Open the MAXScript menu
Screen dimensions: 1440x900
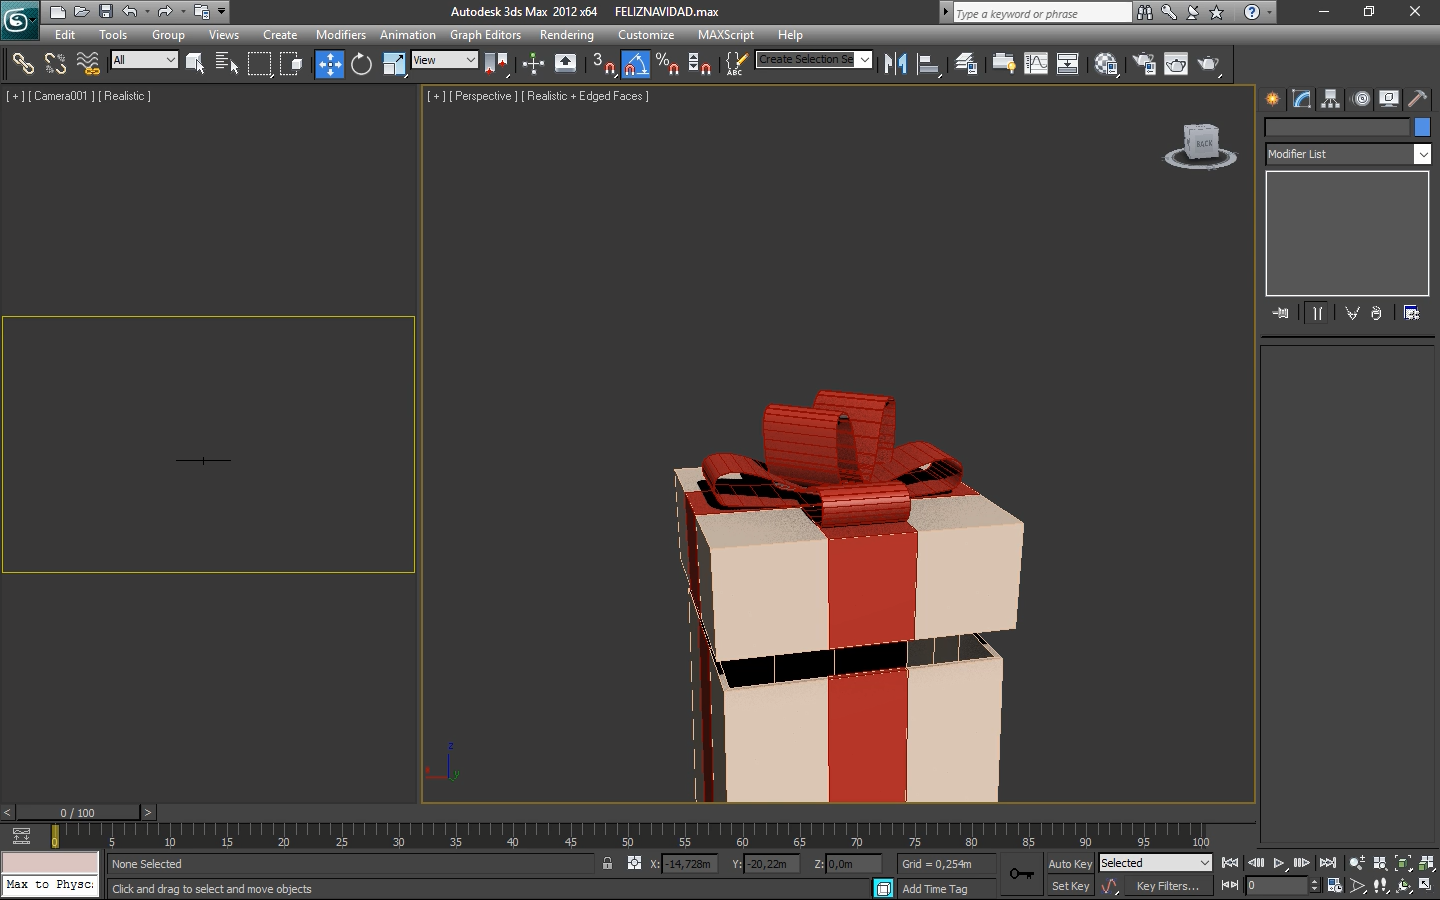pyautogui.click(x=726, y=34)
